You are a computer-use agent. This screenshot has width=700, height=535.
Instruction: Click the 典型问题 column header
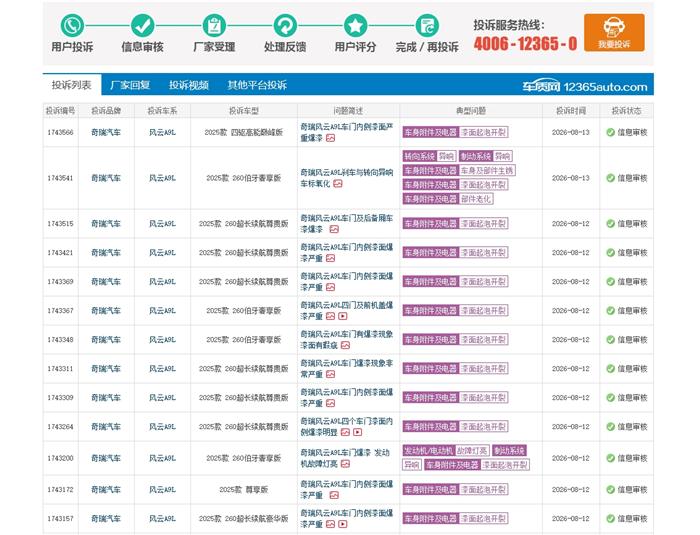pyautogui.click(x=471, y=110)
